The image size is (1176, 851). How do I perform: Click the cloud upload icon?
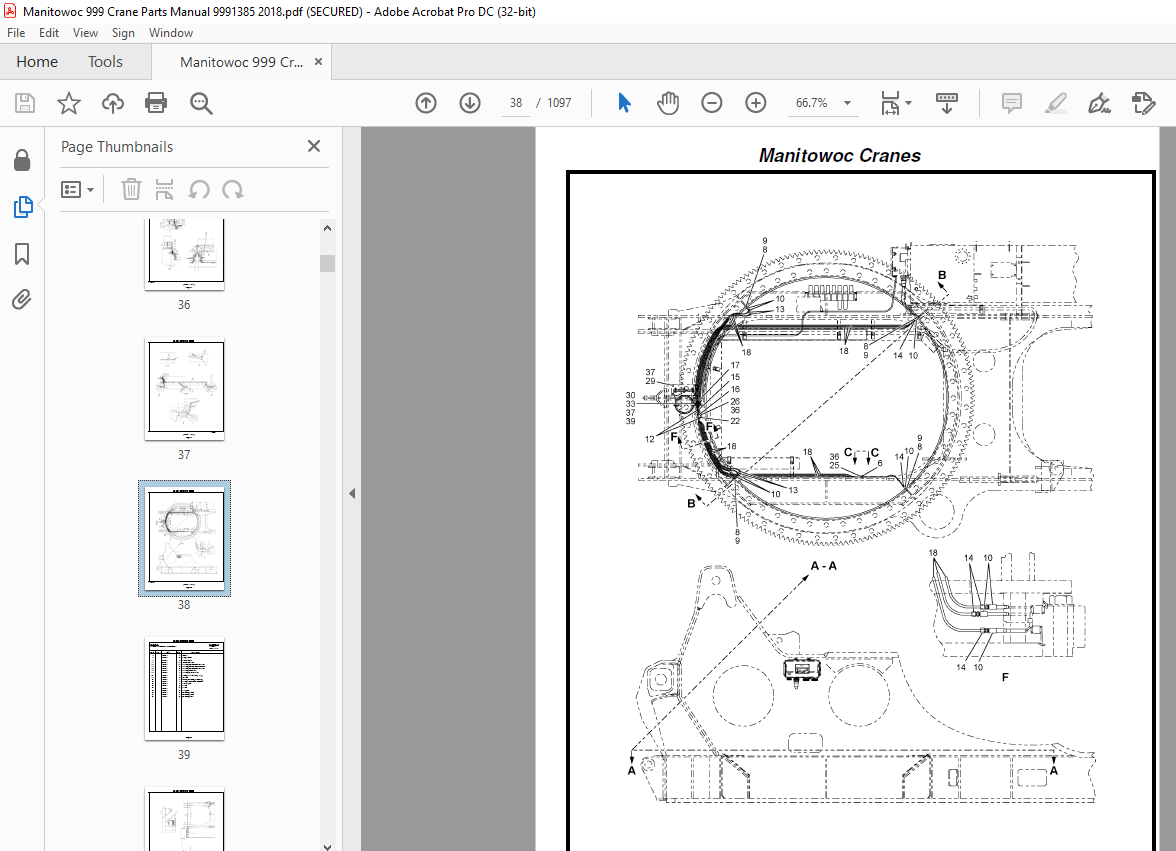[x=112, y=103]
